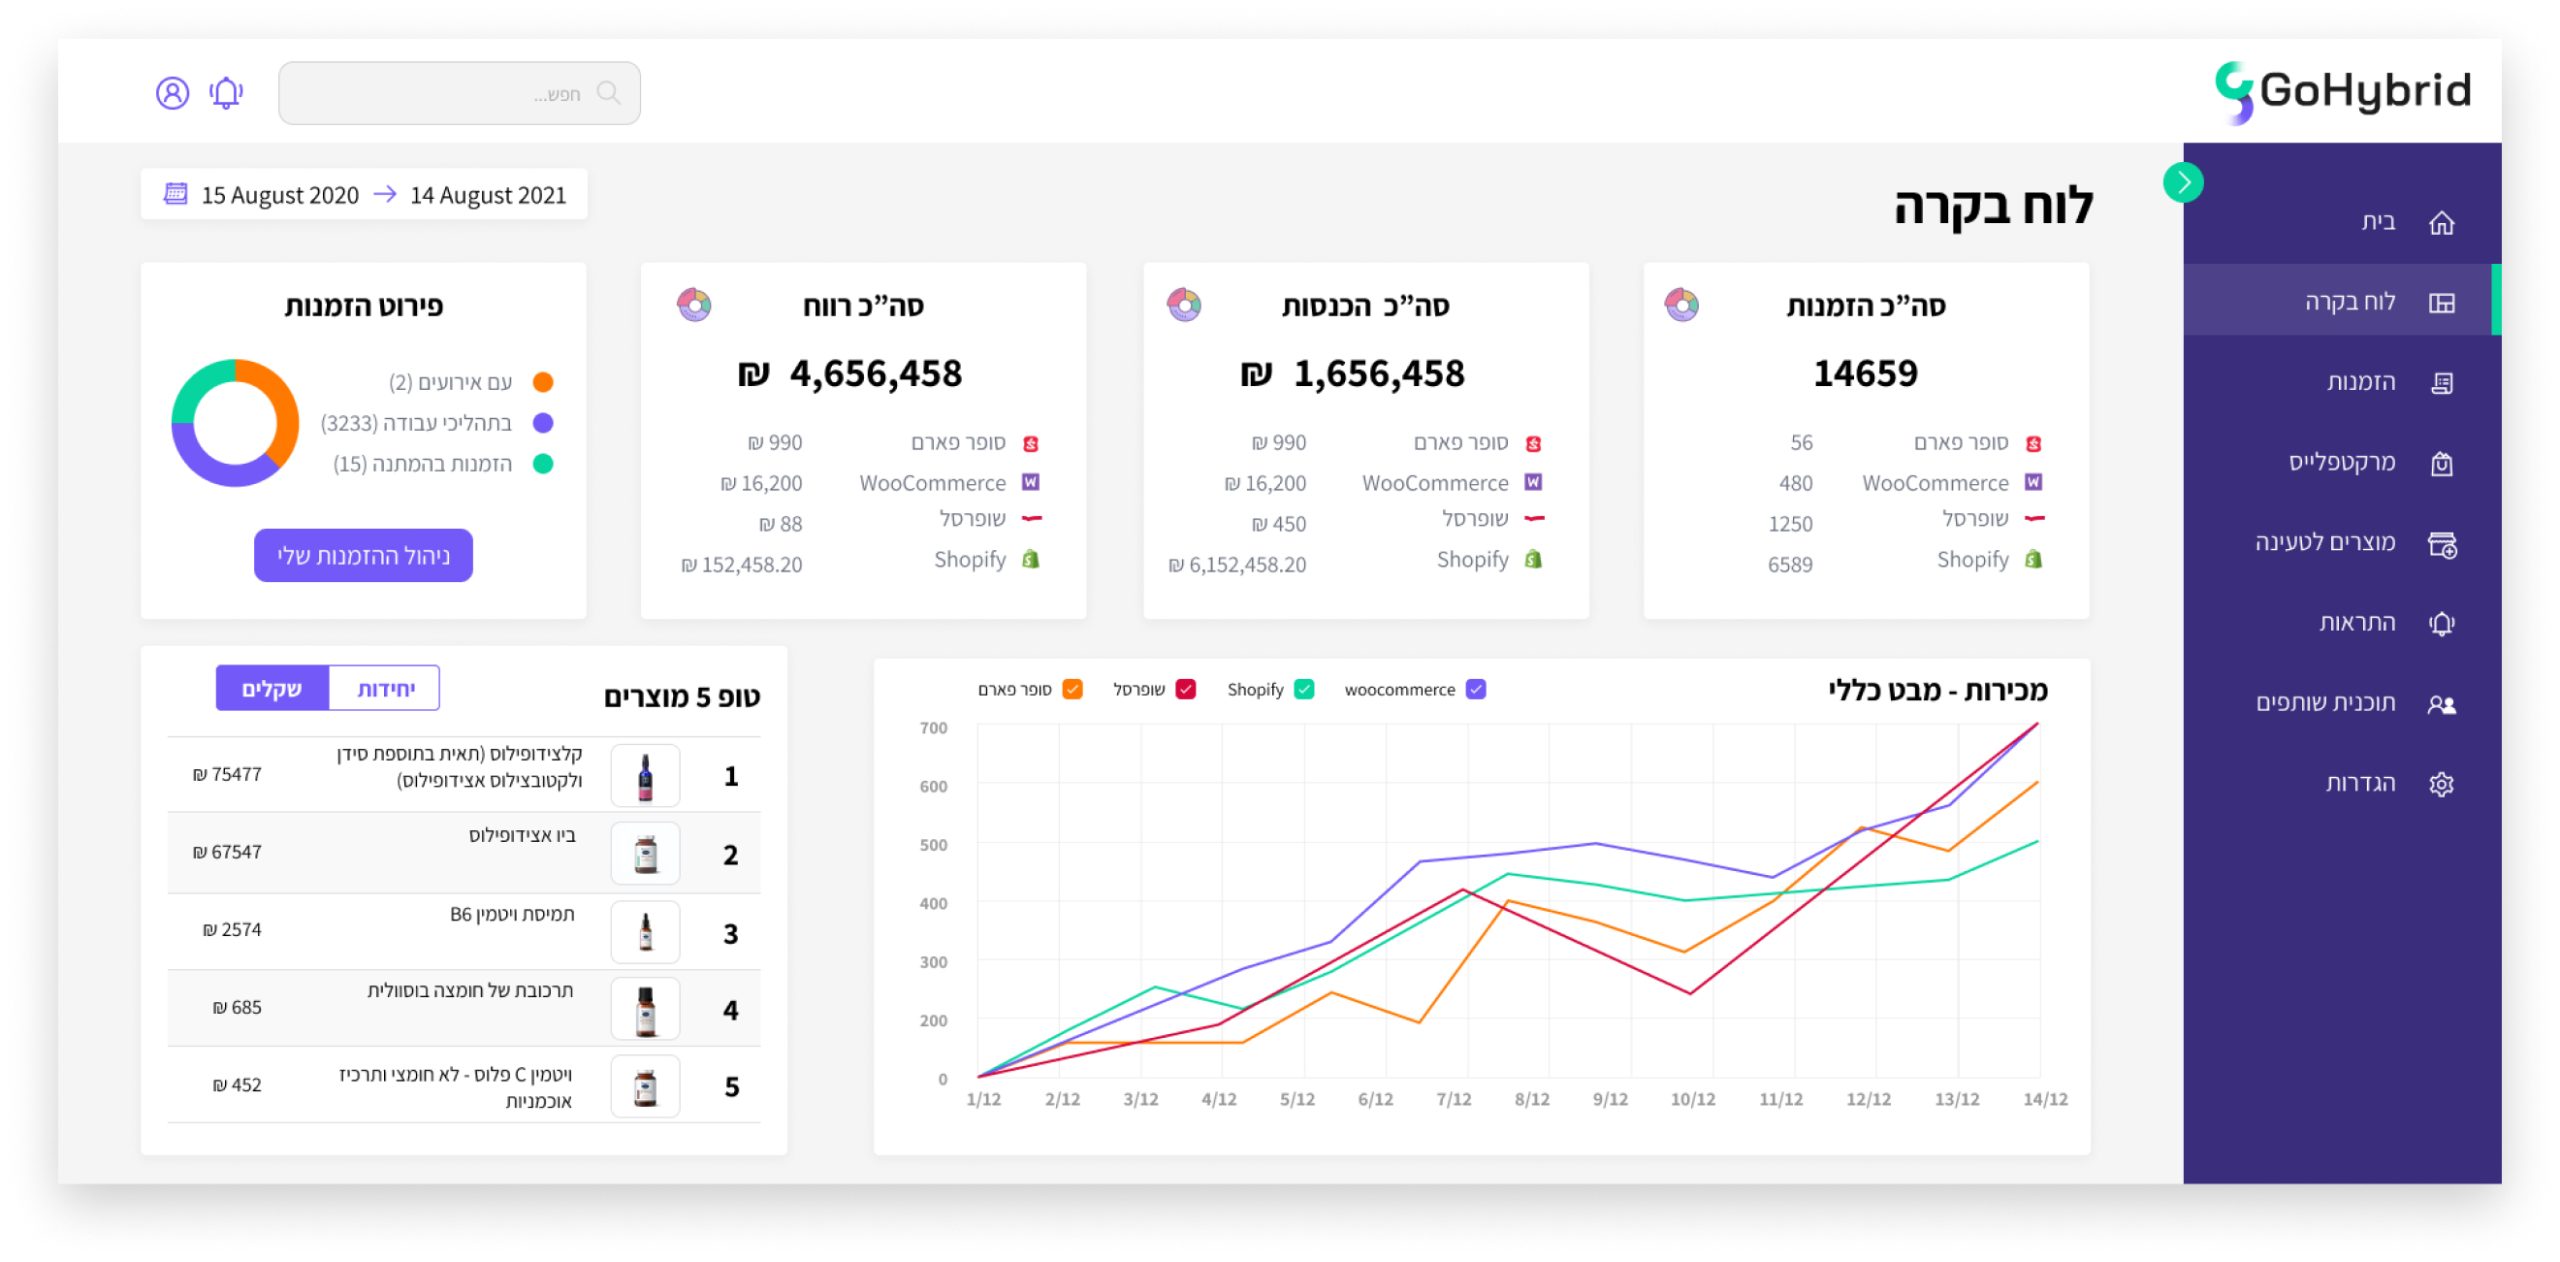
Task: Click product name תמיסת ויטמין B6
Action: [512, 914]
